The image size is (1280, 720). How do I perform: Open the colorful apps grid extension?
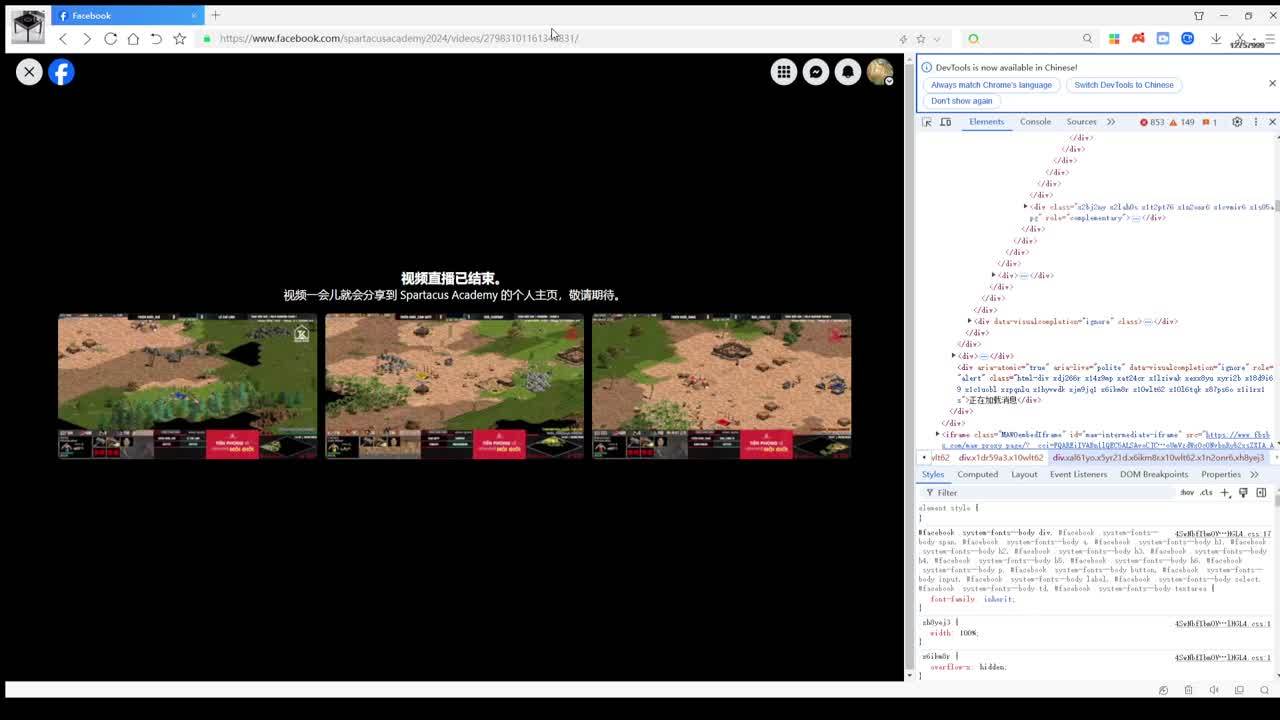(1114, 39)
